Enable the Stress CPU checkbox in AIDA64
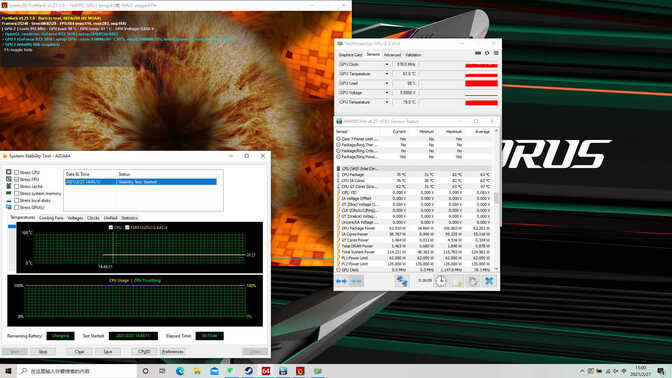 click(x=17, y=172)
